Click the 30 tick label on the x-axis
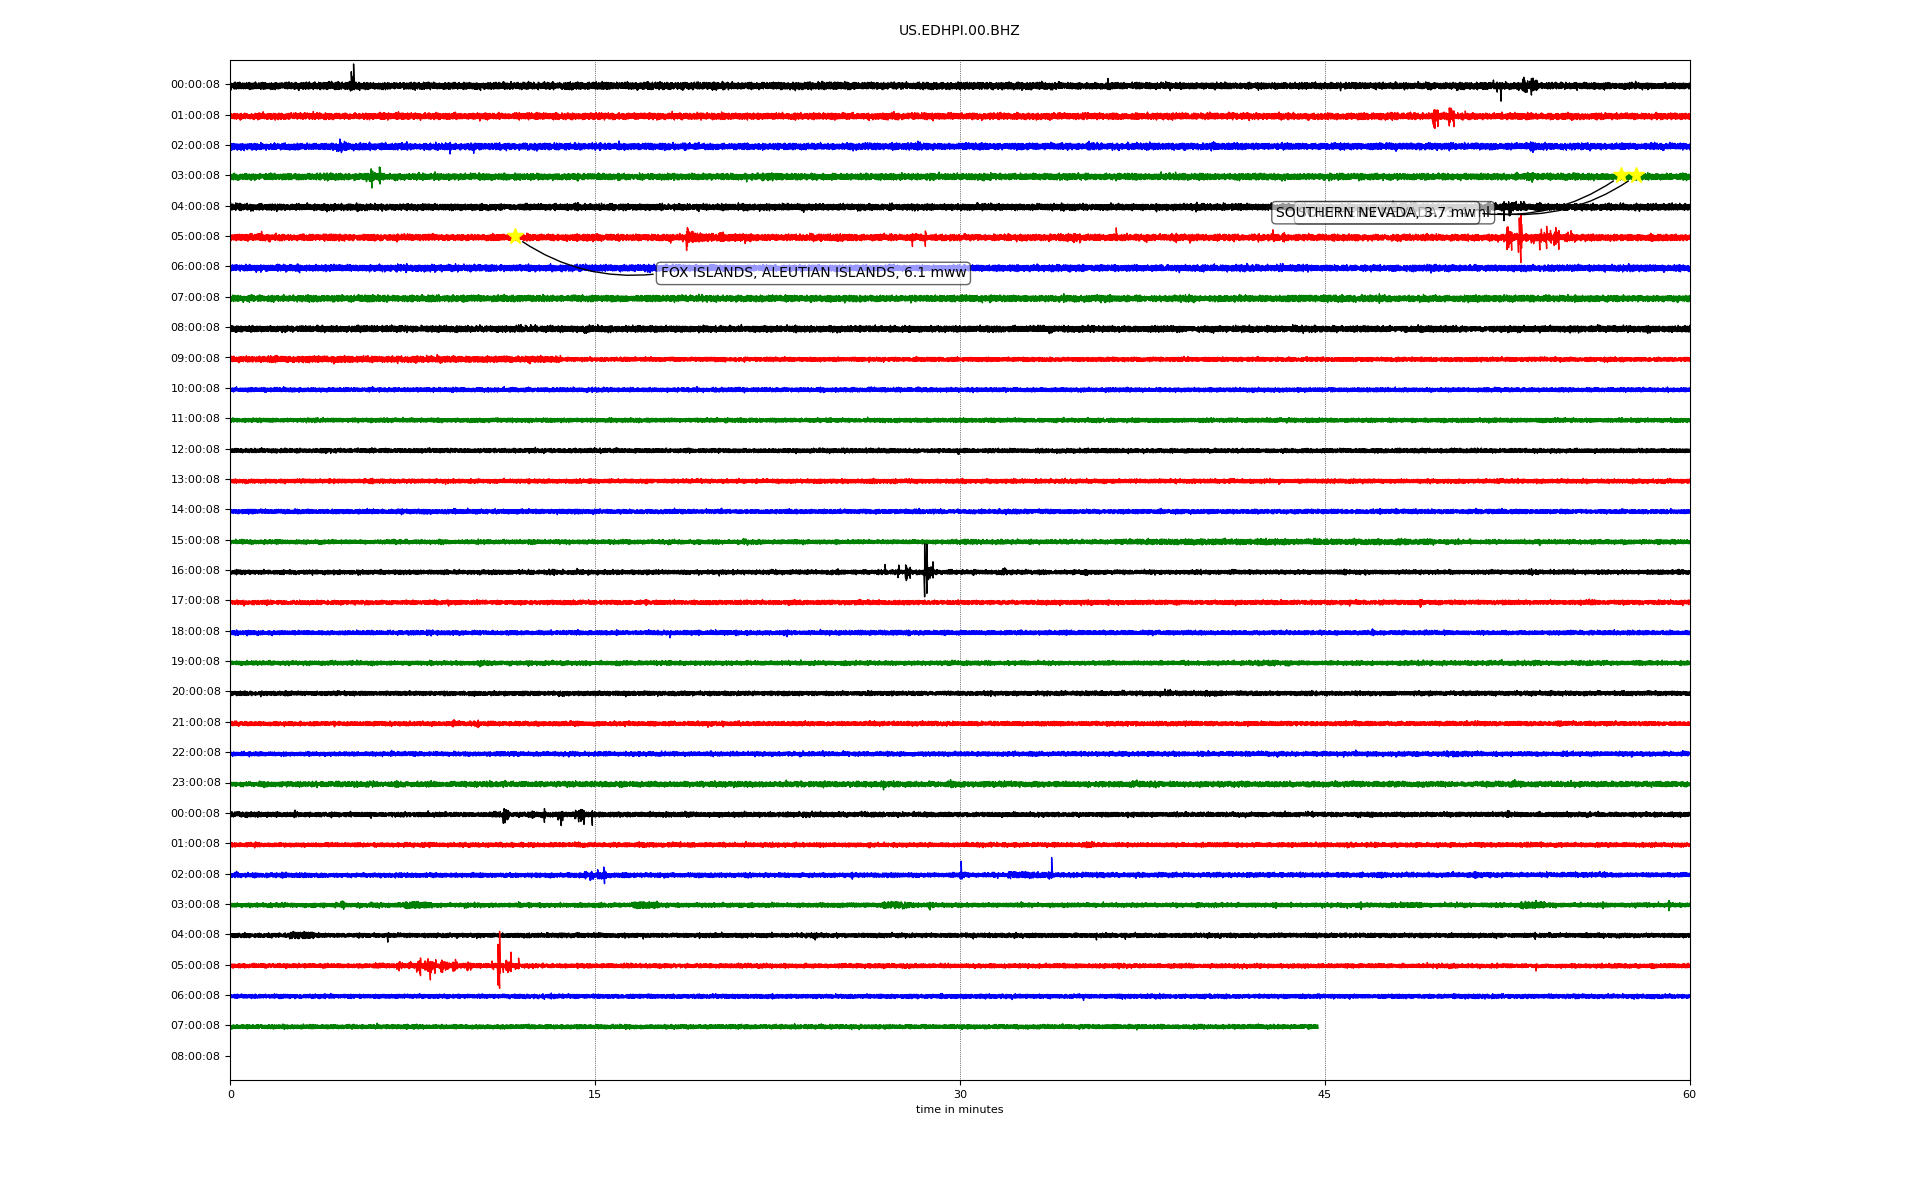Screen dimensions: 1920x1200 click(x=960, y=1095)
